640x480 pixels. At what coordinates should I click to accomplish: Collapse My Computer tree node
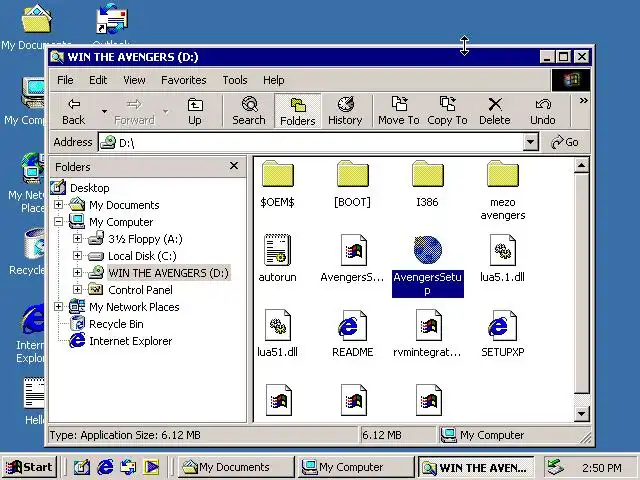point(58,222)
